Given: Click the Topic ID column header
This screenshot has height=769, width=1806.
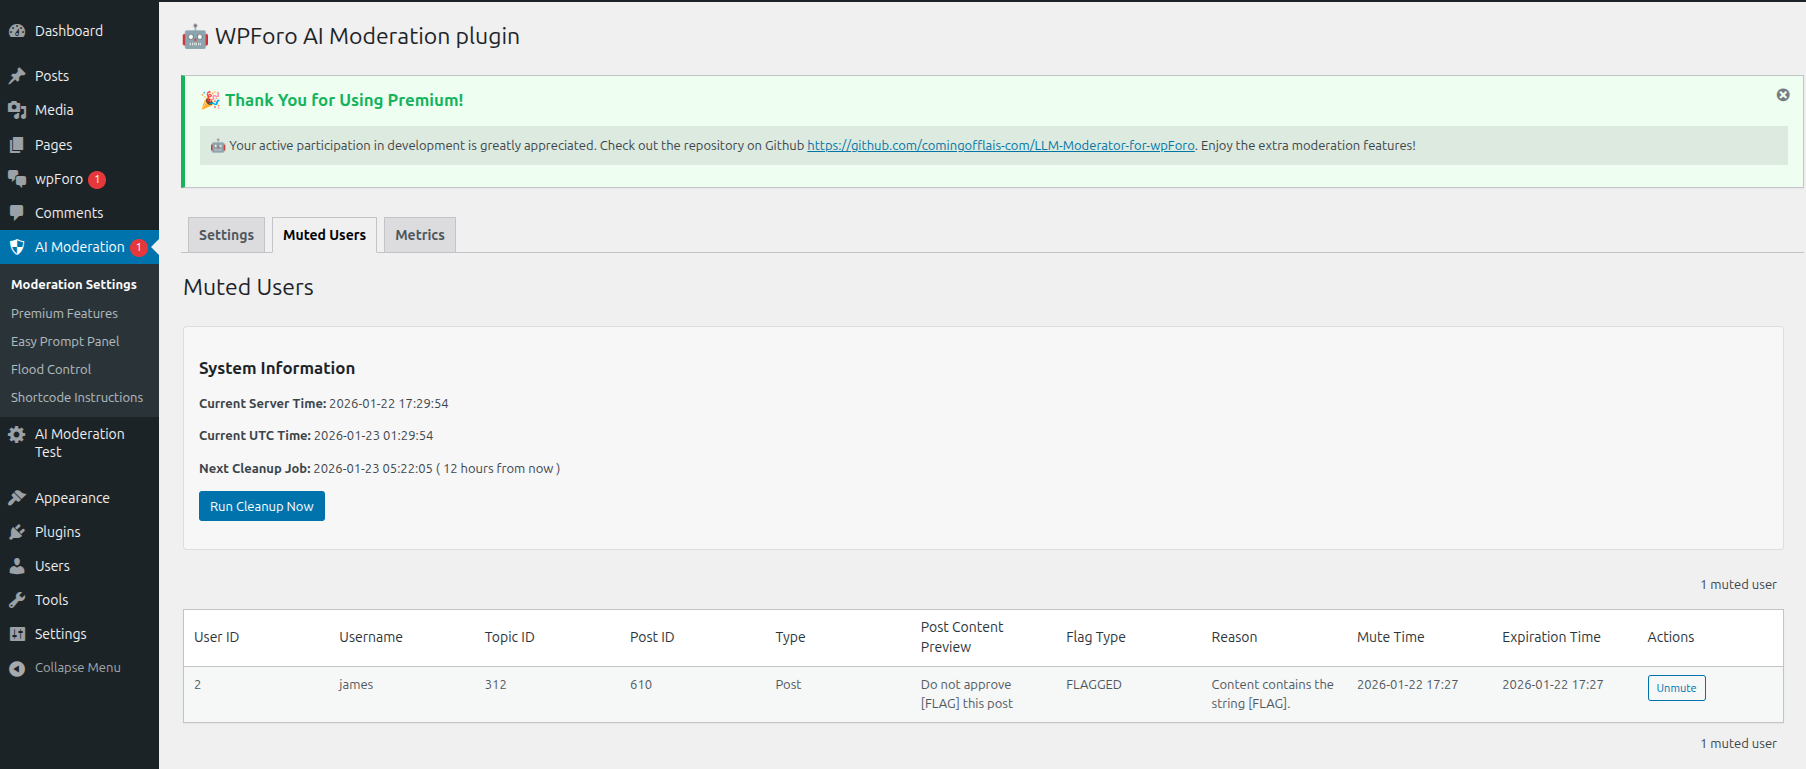Looking at the screenshot, I should (510, 637).
